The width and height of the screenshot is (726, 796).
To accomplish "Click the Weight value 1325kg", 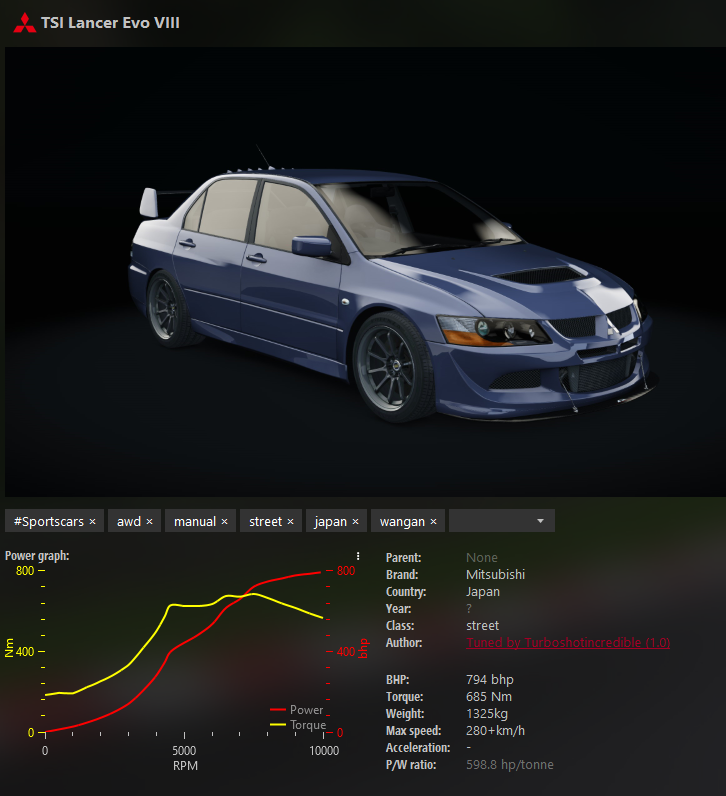I will 487,714.
